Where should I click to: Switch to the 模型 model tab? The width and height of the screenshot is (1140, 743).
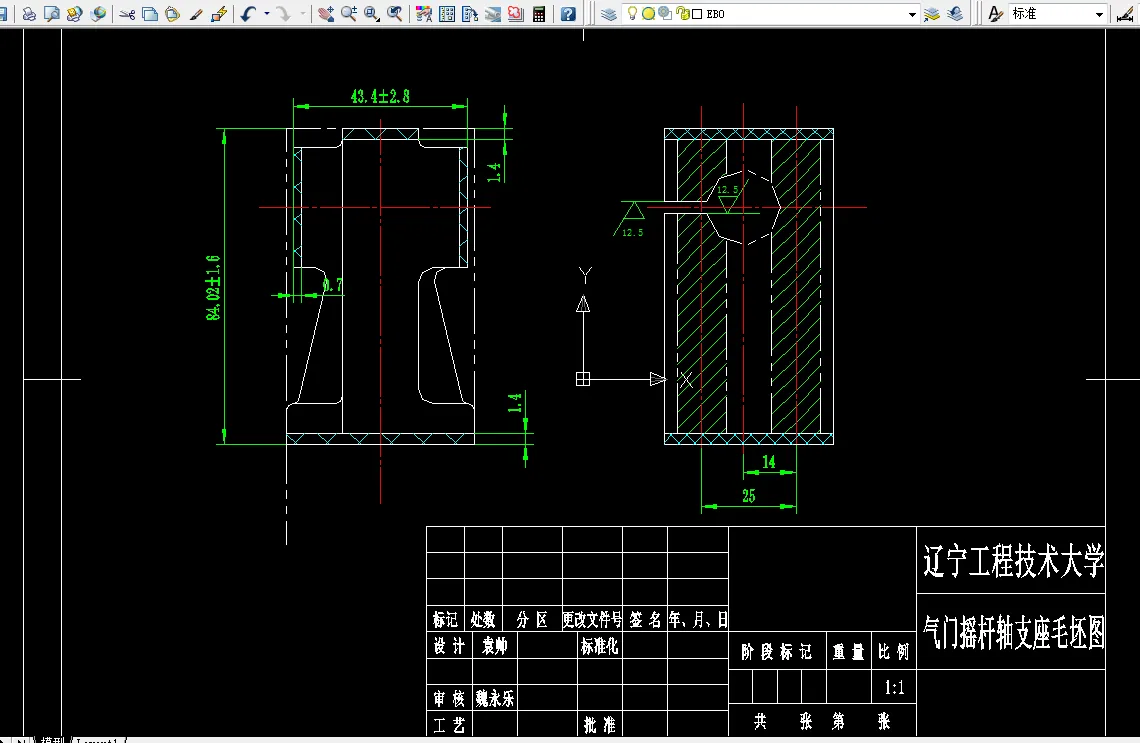[52, 740]
